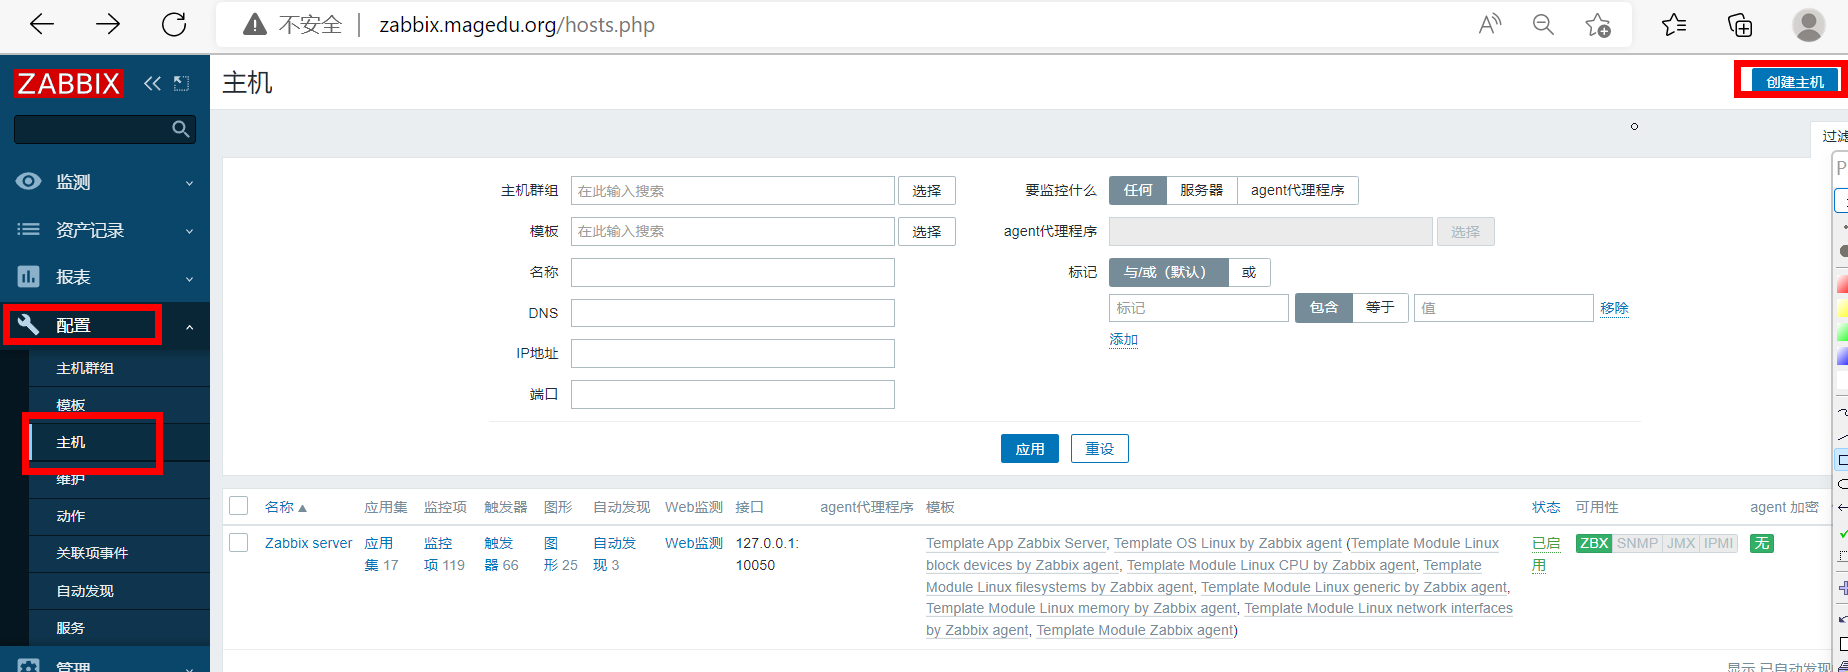Screen dimensions: 1848x672
Task: Click the 移除 tag link
Action: 1614,308
